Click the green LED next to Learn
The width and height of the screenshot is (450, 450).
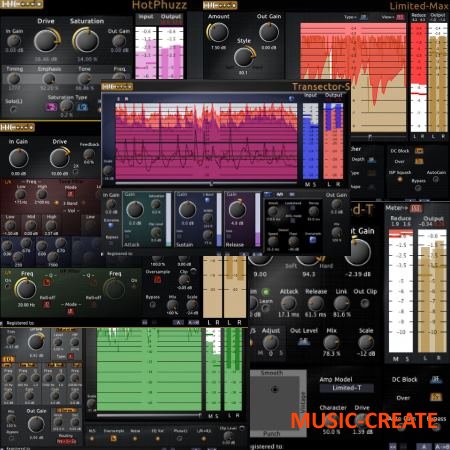pos(266,292)
